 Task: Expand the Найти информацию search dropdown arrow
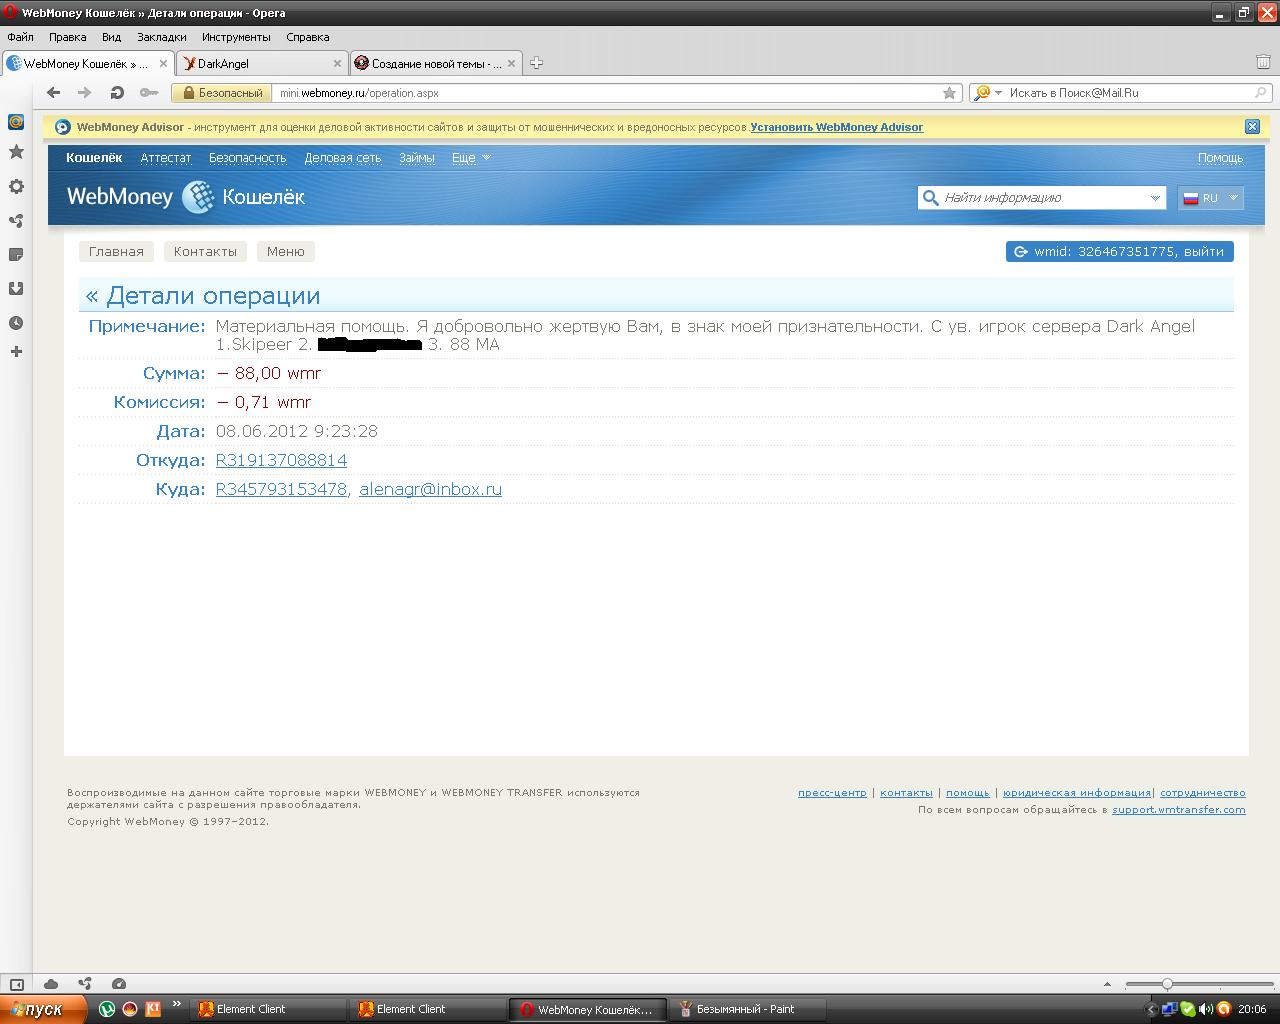pyautogui.click(x=1155, y=198)
